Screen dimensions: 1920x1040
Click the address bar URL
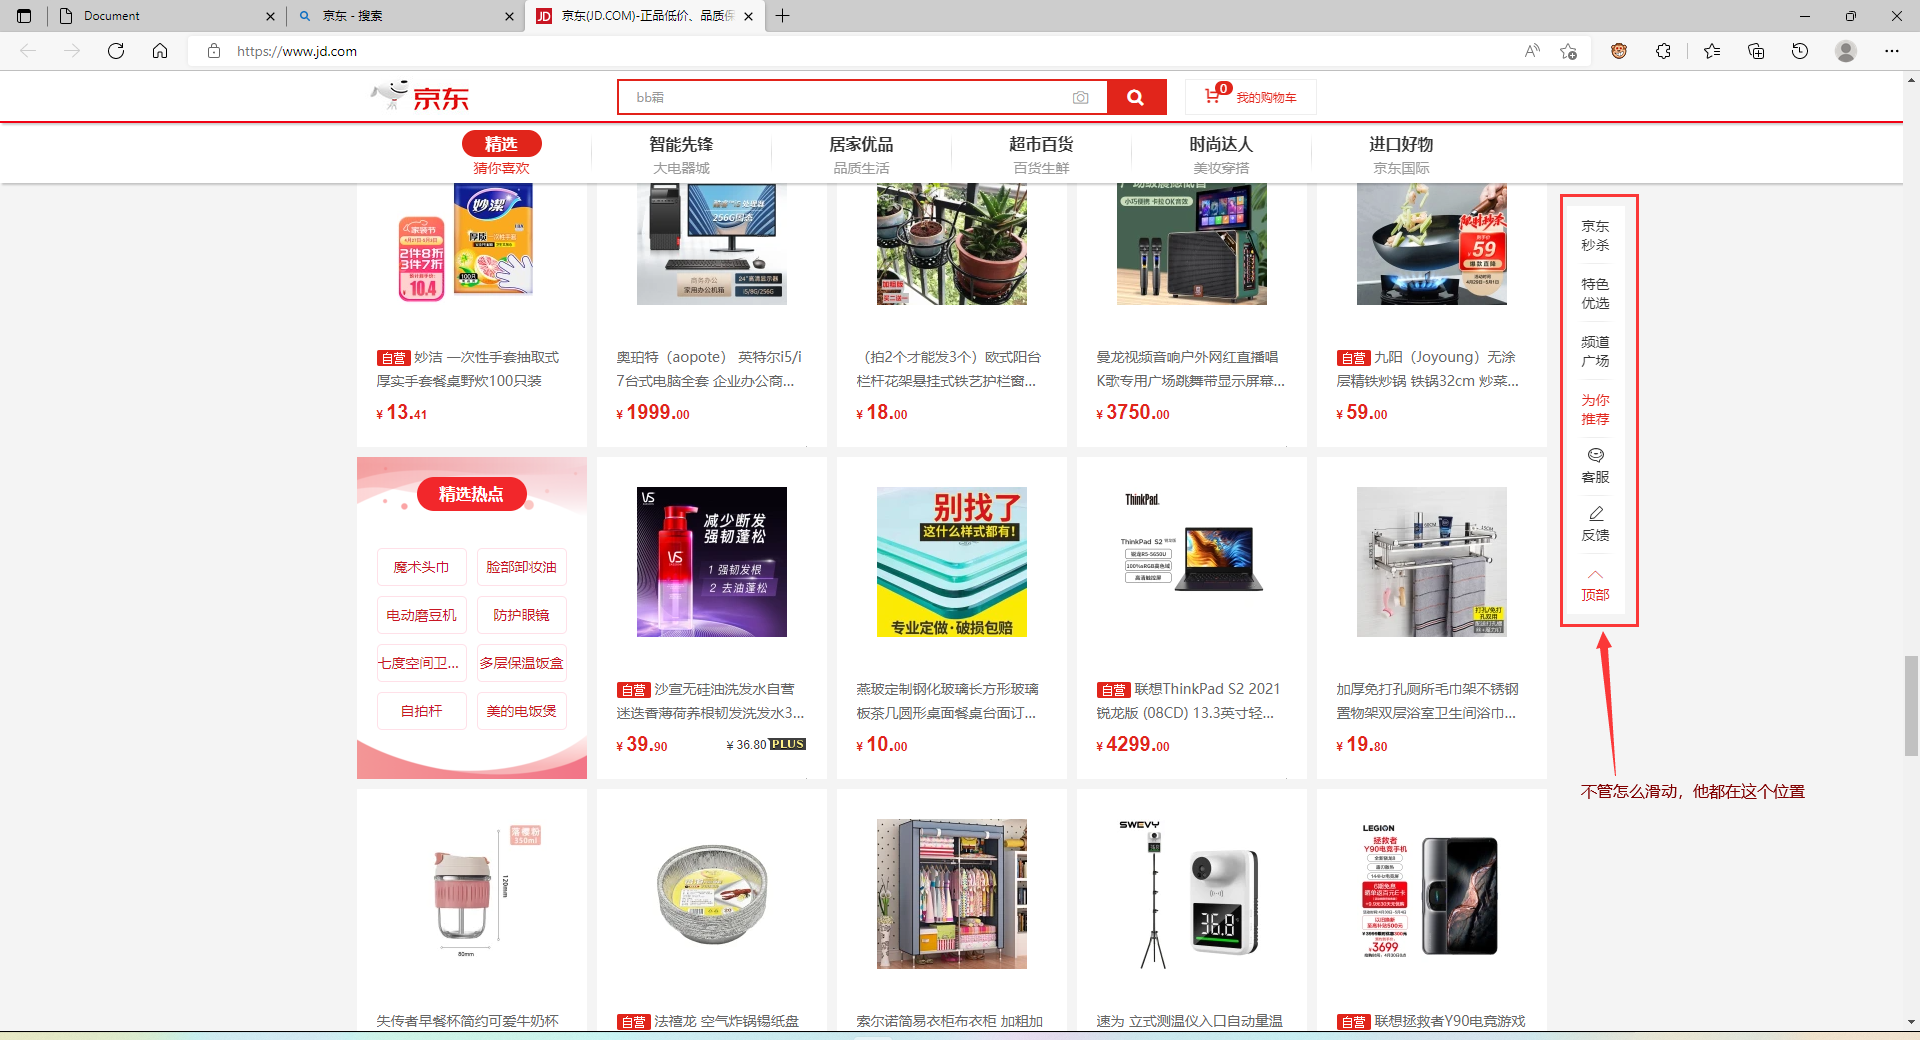tap(297, 51)
